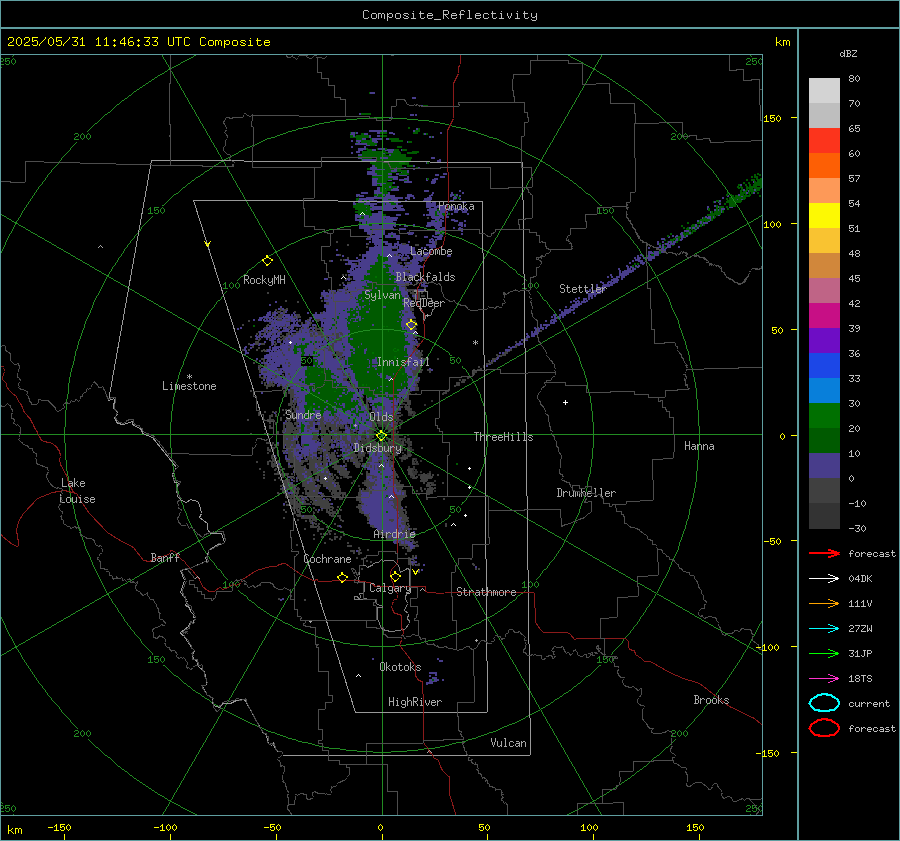Image resolution: width=900 pixels, height=841 pixels.
Task: Click the Sylvan label on map
Action: tap(382, 295)
